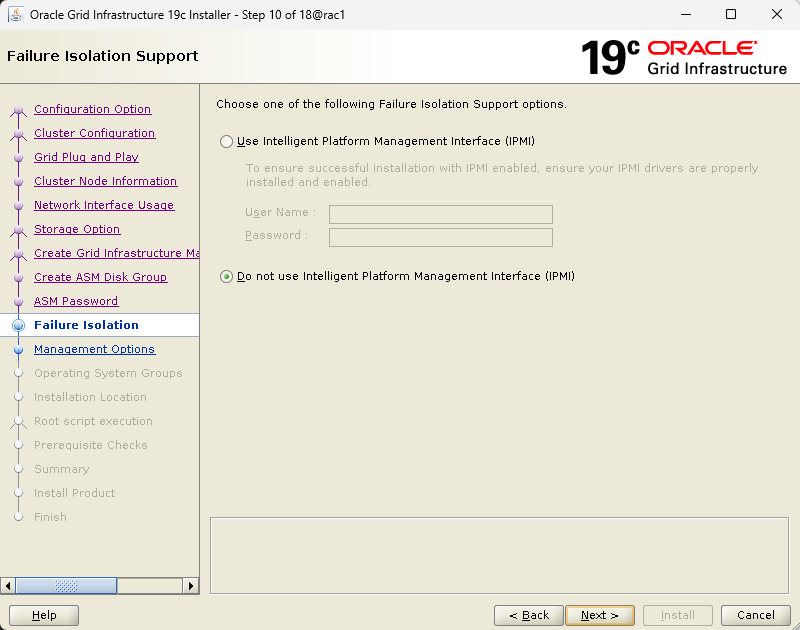The width and height of the screenshot is (800, 630).
Task: Select Use Intelligent Platform Management Interface radio
Action: (227, 141)
